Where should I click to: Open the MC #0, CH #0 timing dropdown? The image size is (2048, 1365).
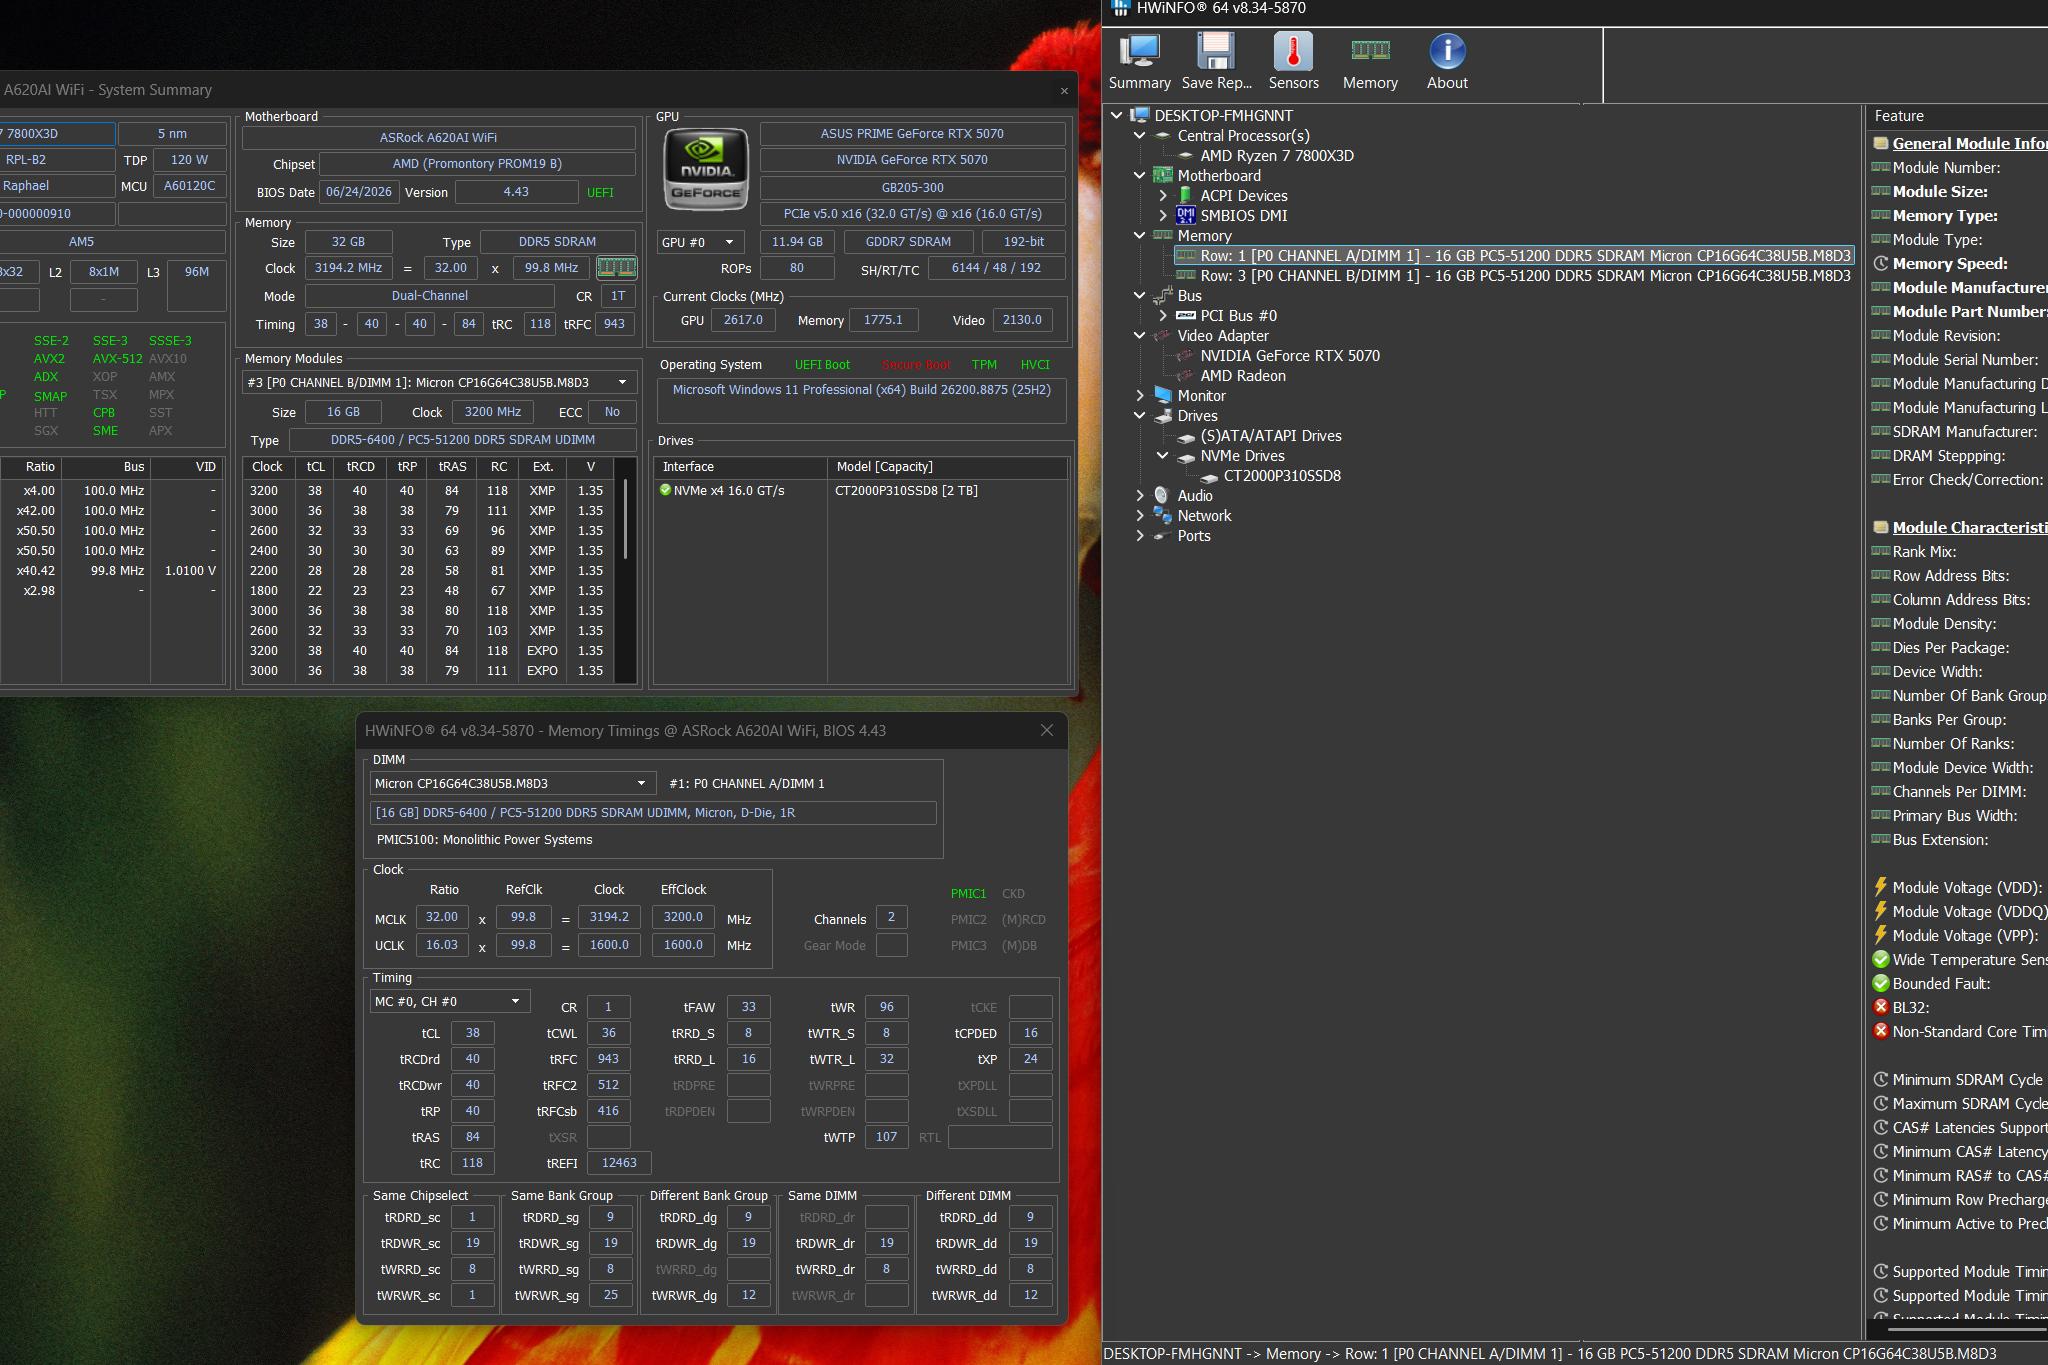click(x=449, y=1001)
